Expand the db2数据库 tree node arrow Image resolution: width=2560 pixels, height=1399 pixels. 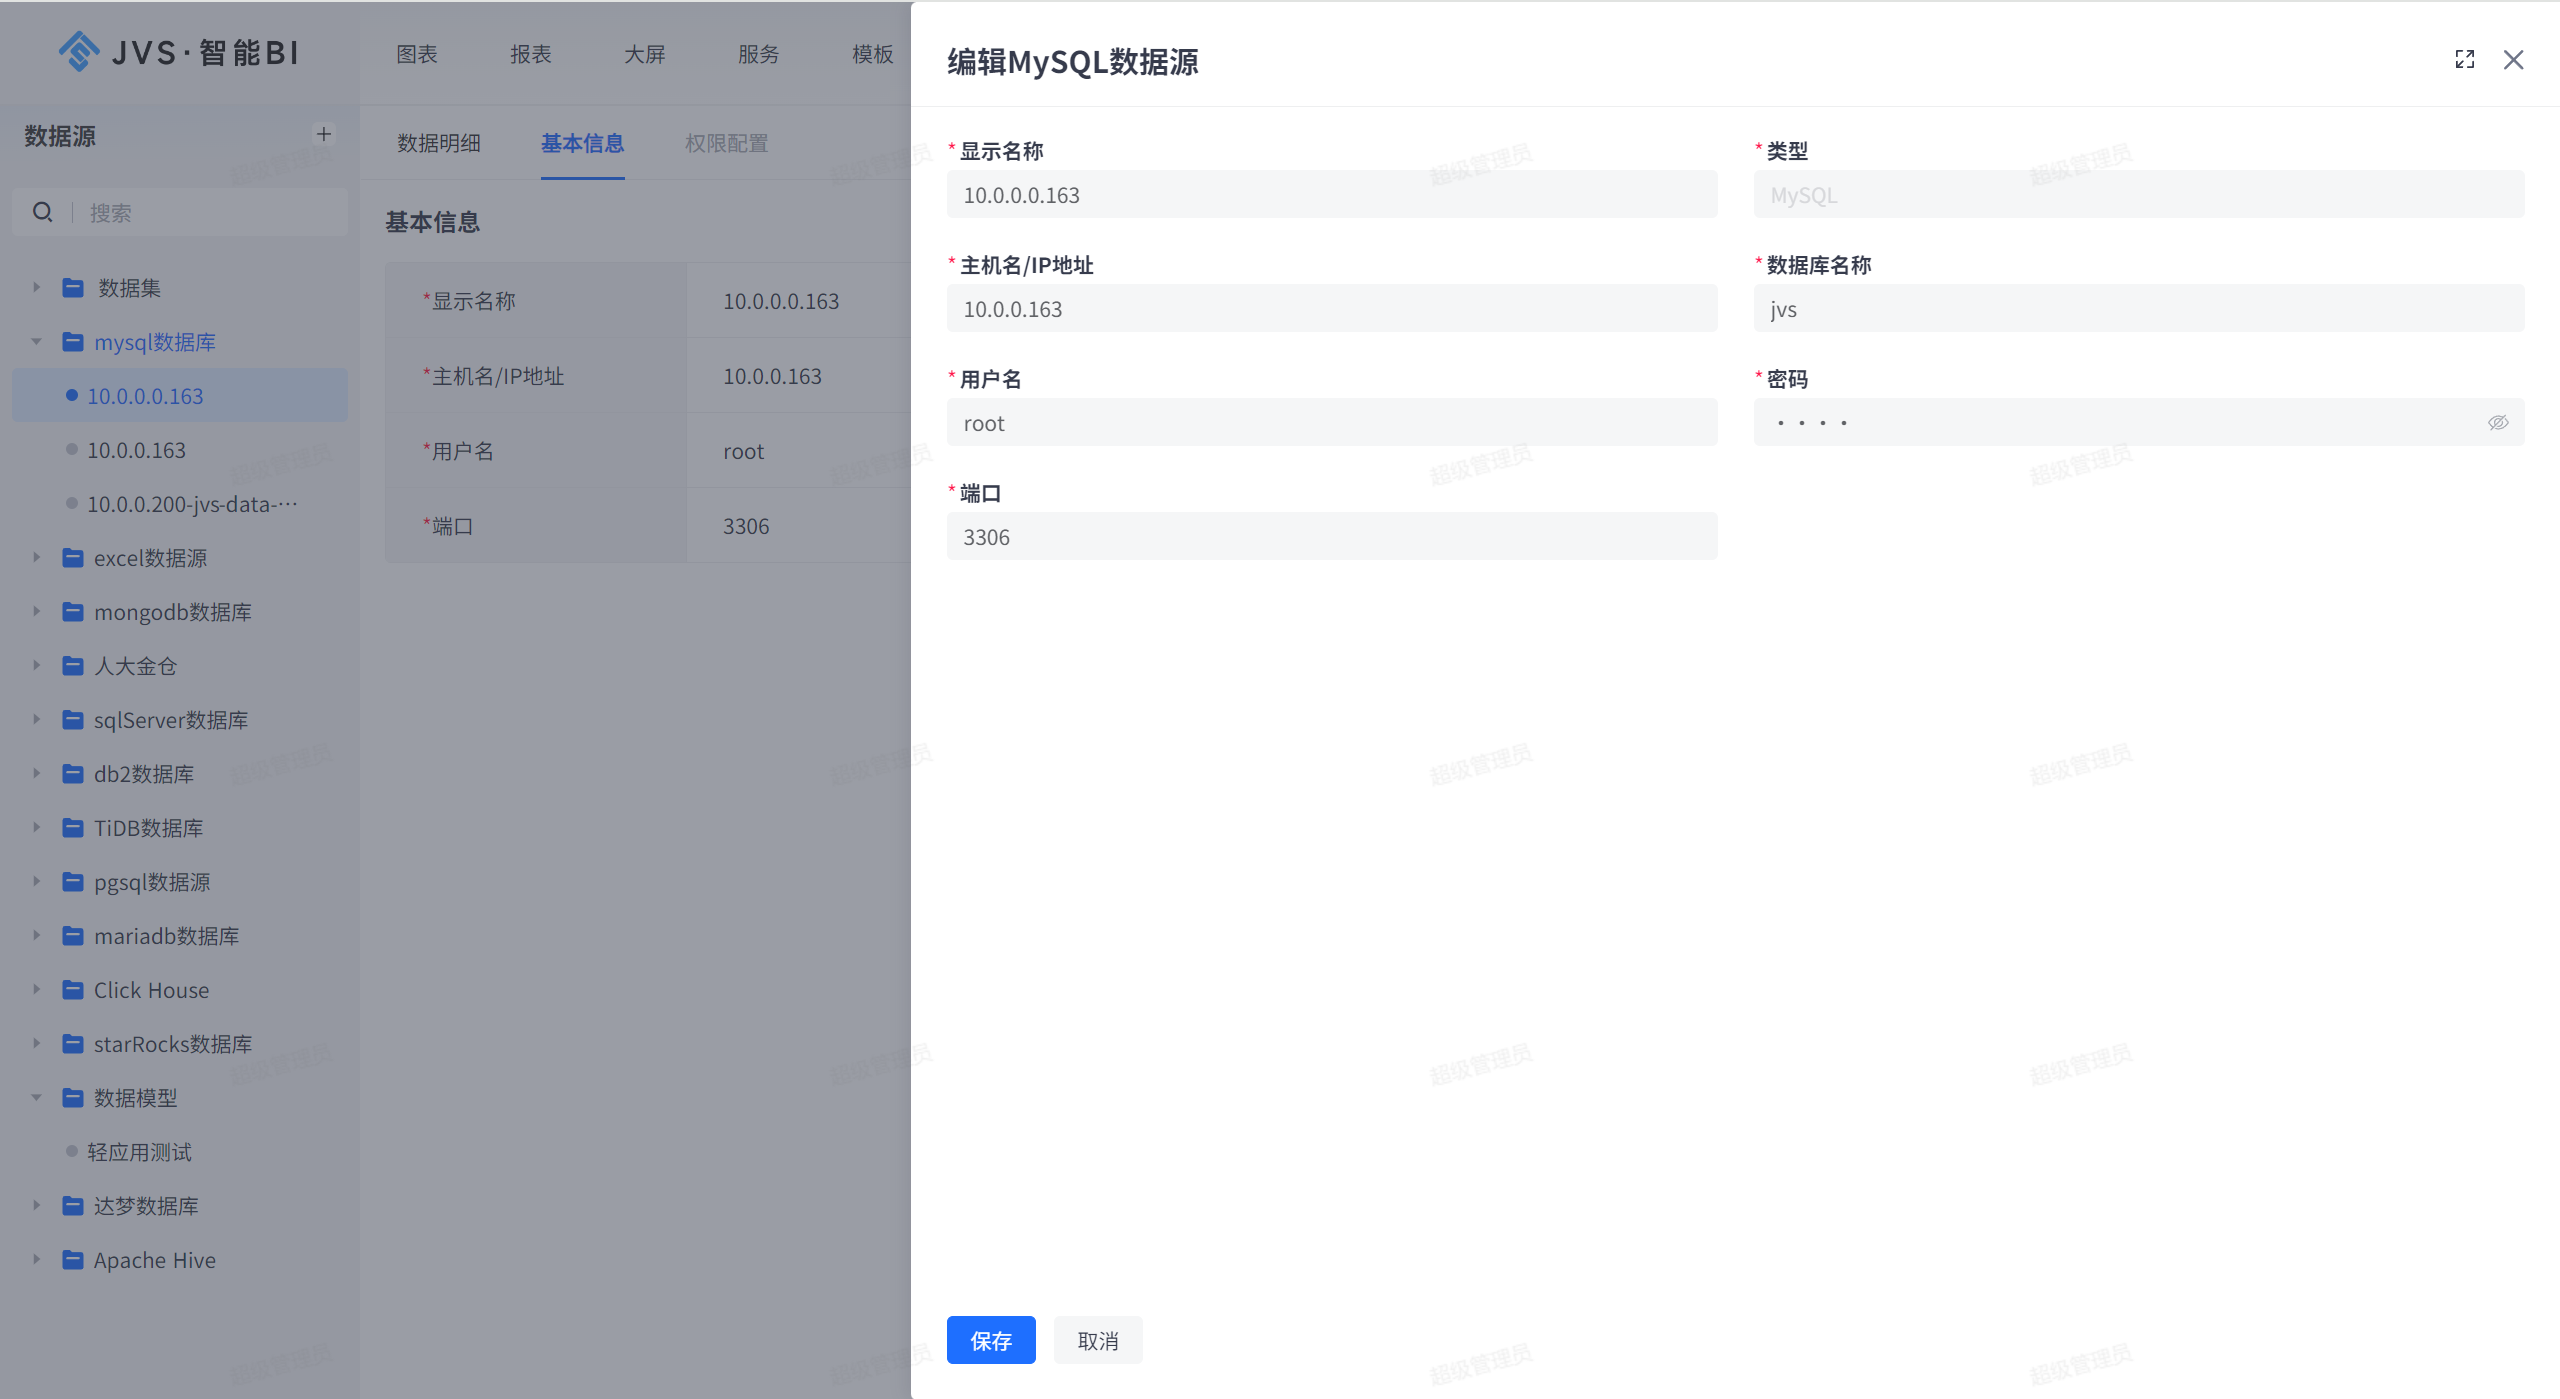pyautogui.click(x=37, y=774)
